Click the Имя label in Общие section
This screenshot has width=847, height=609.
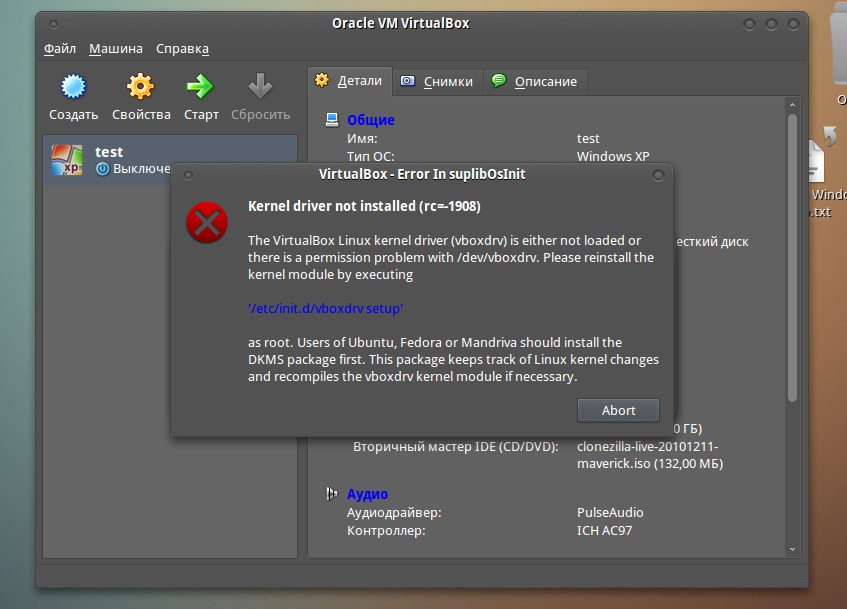[362, 138]
